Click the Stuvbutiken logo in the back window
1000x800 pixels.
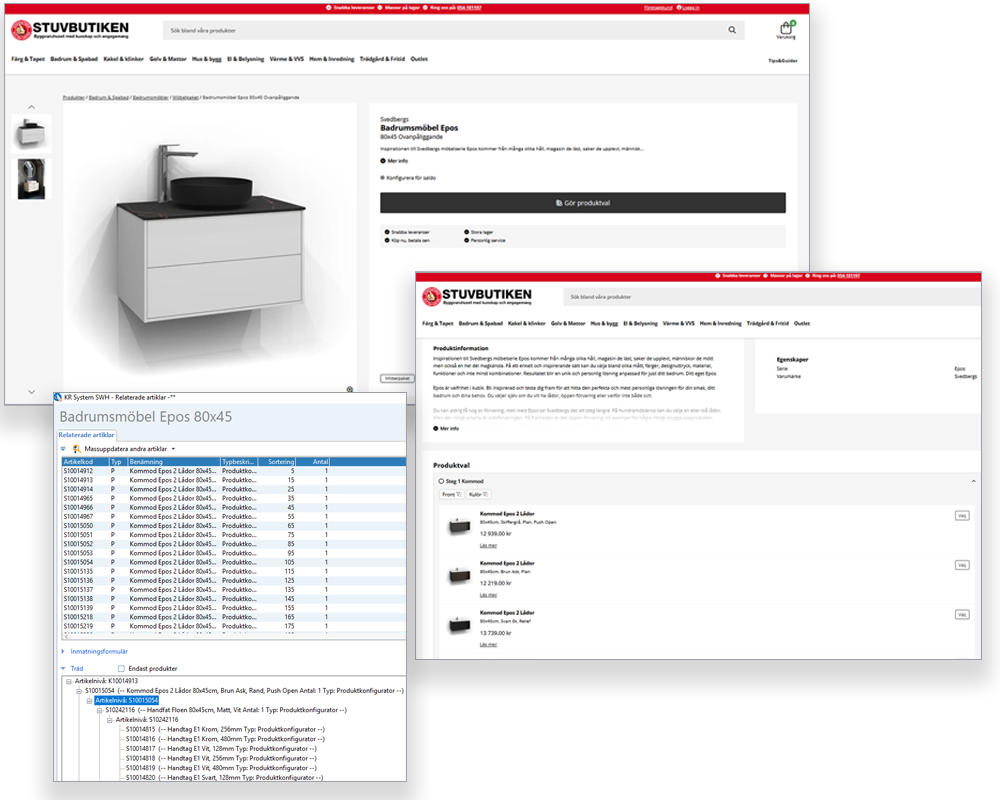pos(70,29)
